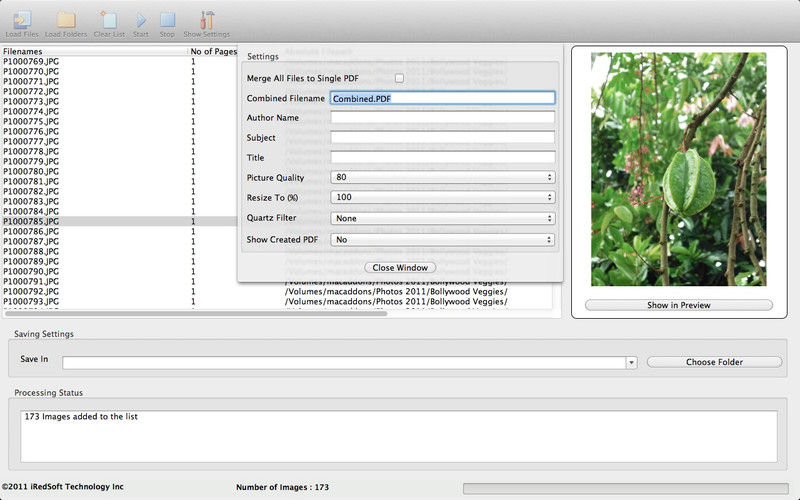Click the 'Number of Images : 173' status label
The image size is (800, 500).
pyautogui.click(x=282, y=487)
